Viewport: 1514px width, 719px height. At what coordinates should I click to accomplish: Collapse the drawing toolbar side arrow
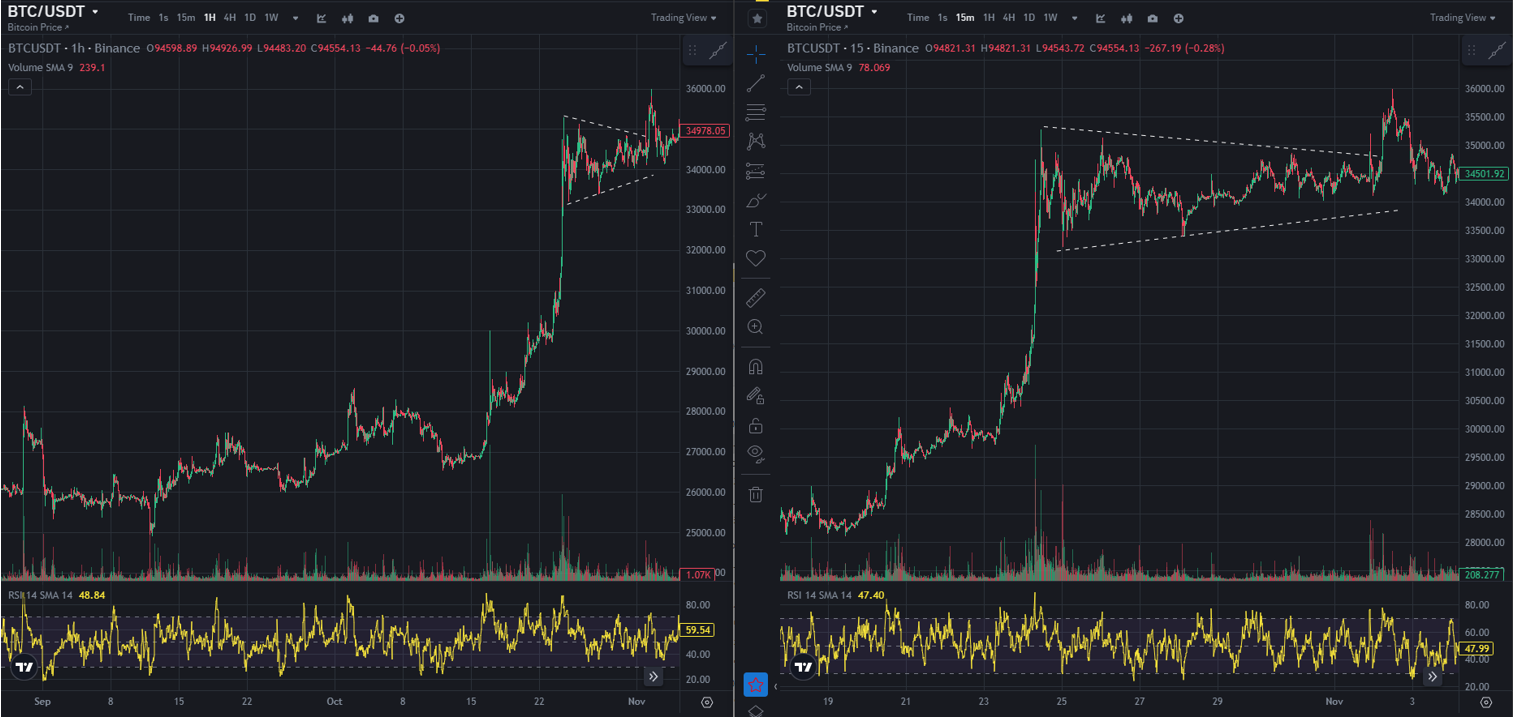pos(776,685)
